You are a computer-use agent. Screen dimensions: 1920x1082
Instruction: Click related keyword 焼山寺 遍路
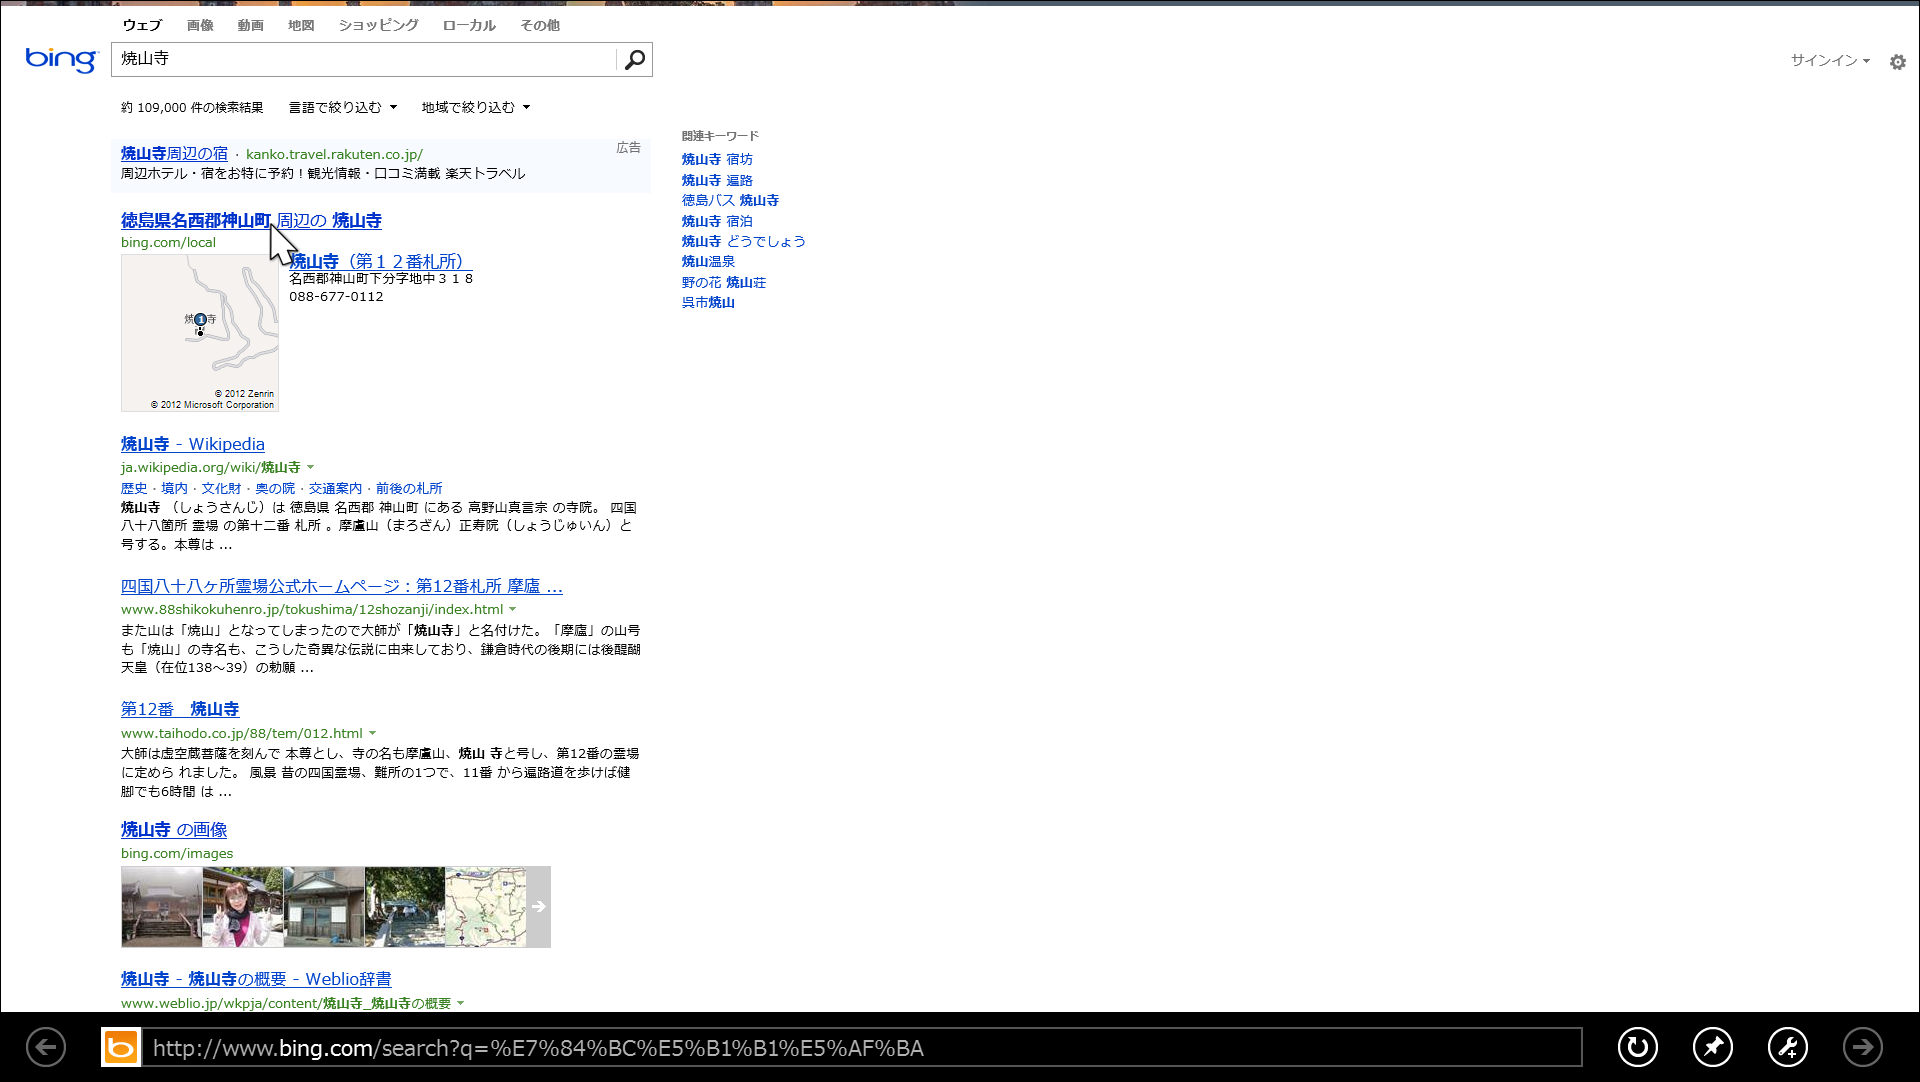(717, 181)
